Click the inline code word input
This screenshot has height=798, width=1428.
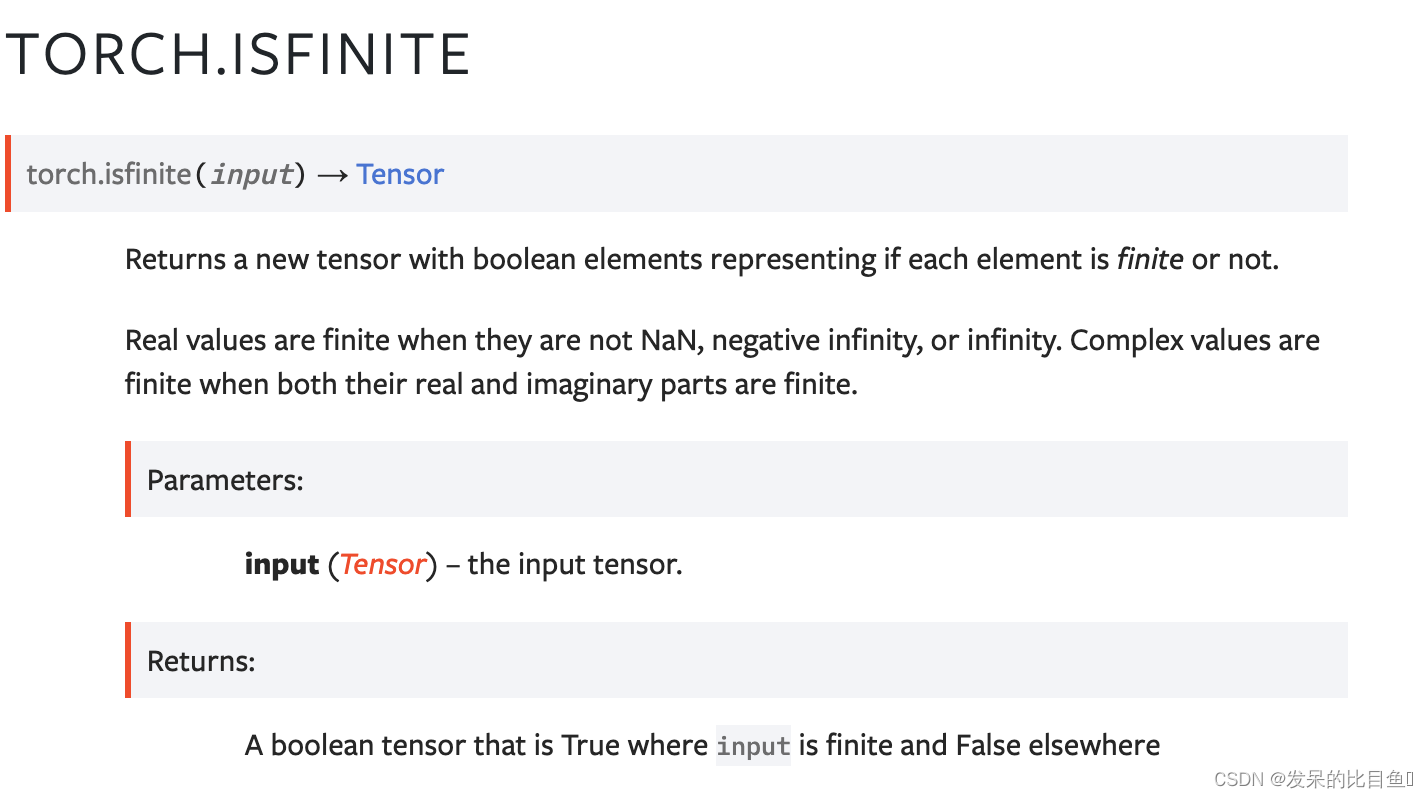[754, 746]
